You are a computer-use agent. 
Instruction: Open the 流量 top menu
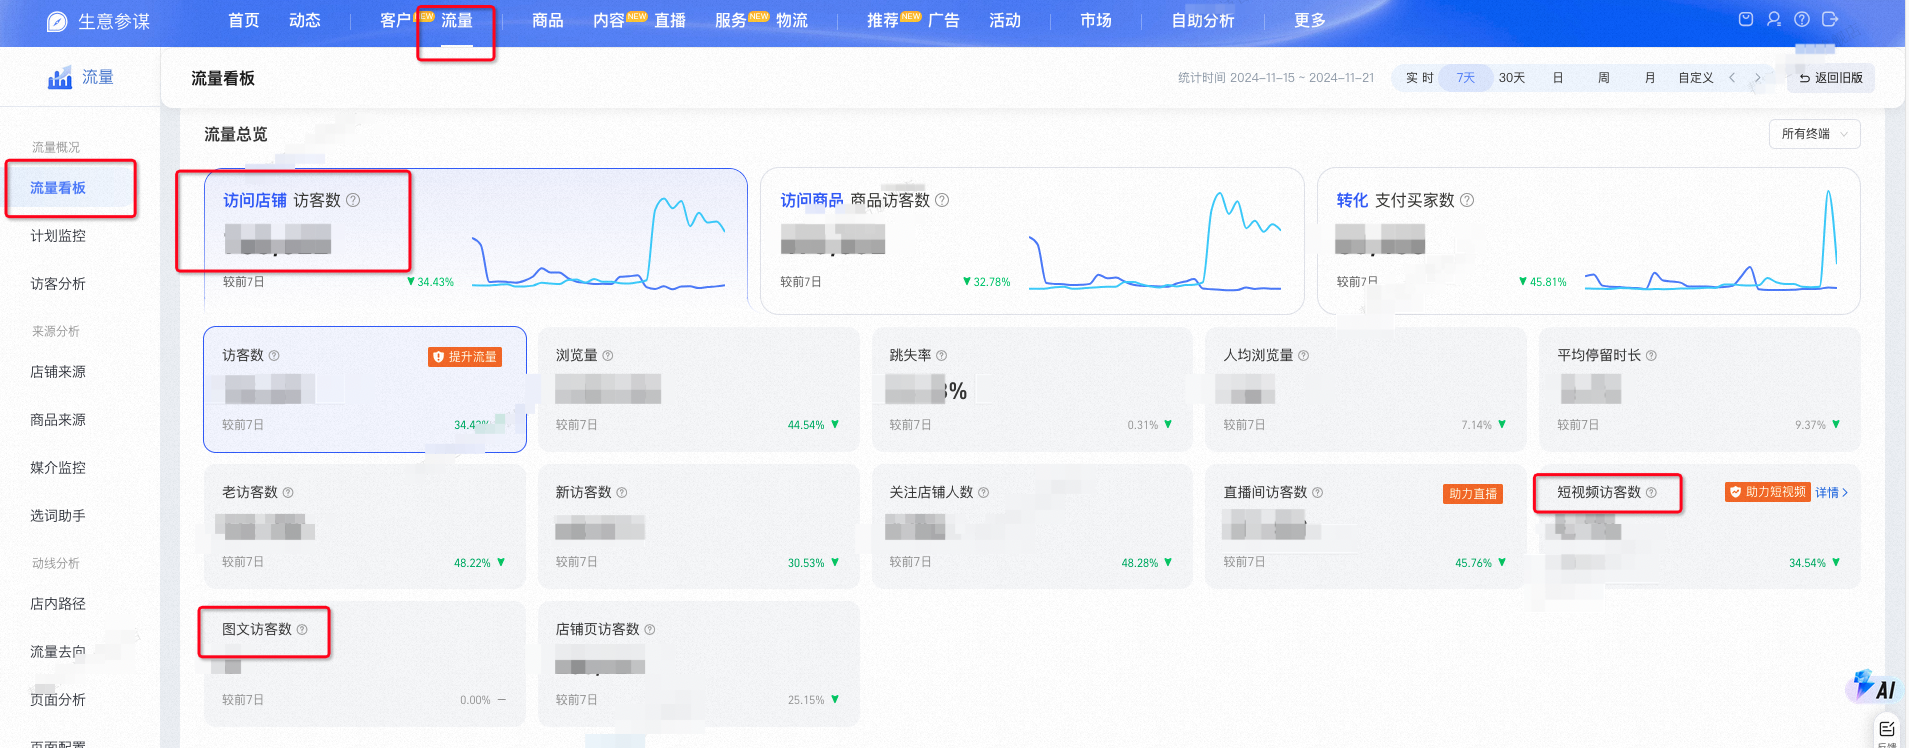[x=457, y=21]
